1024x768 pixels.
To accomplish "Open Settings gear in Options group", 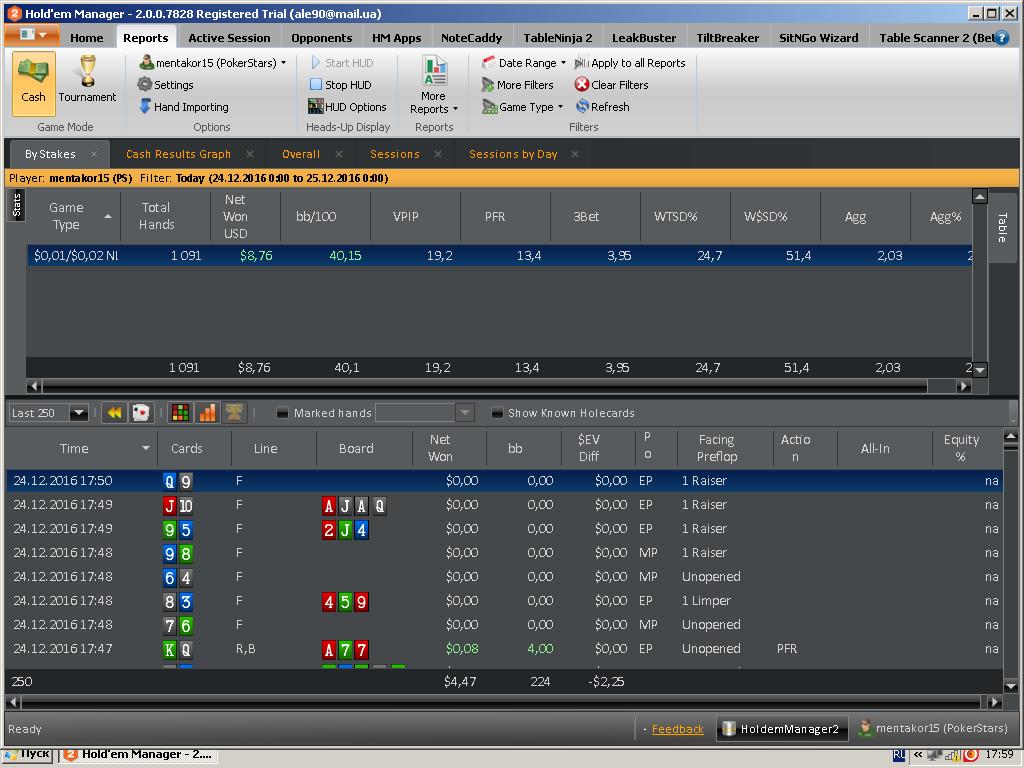I will click(x=166, y=85).
